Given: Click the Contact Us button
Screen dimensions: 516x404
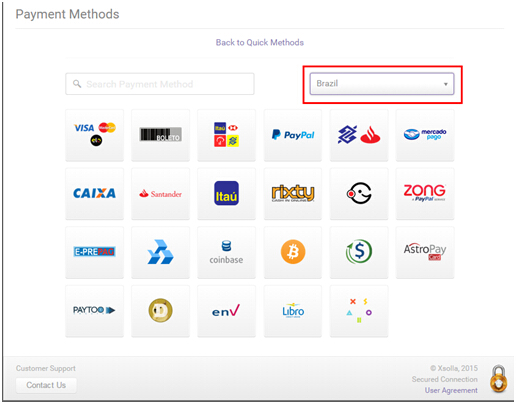Looking at the screenshot, I should pos(46,385).
